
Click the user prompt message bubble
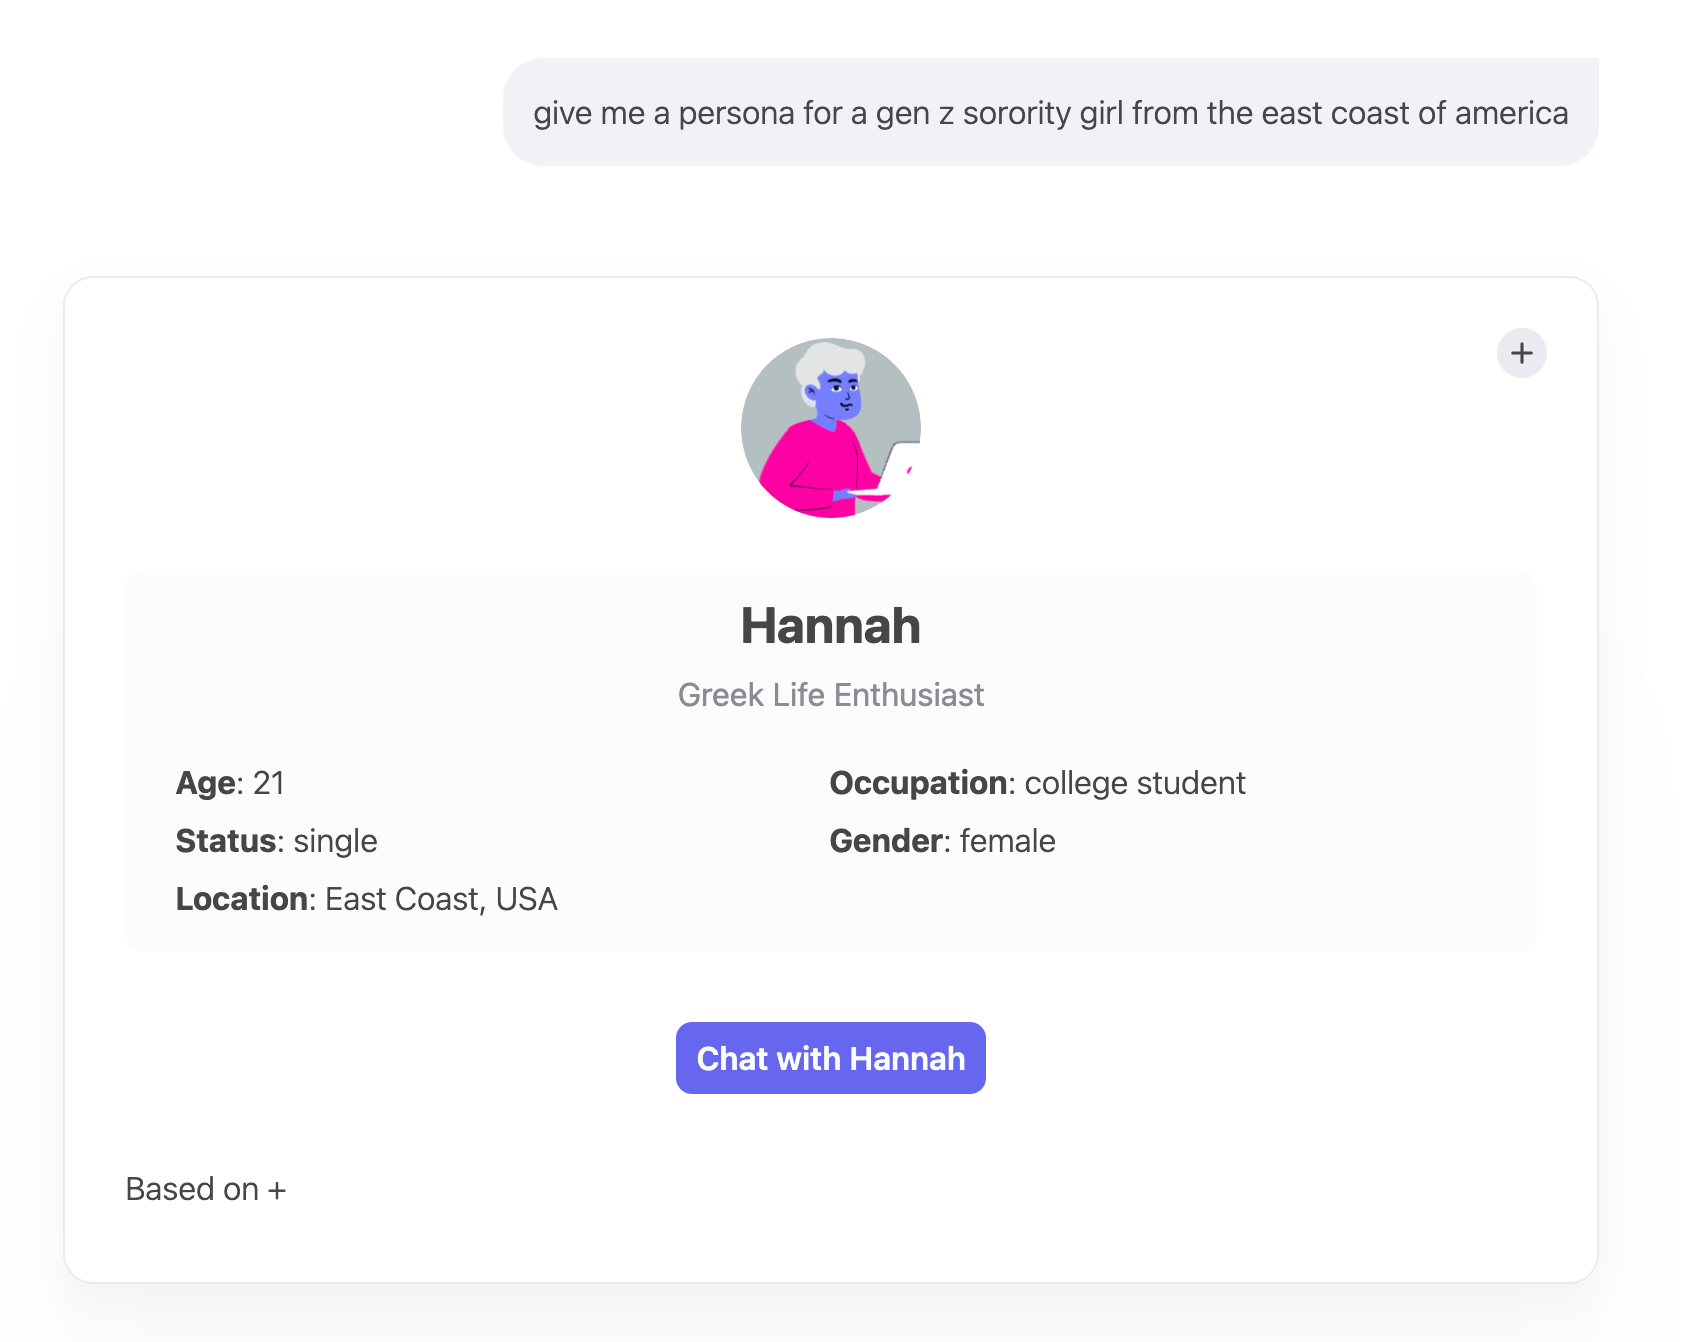click(1050, 113)
